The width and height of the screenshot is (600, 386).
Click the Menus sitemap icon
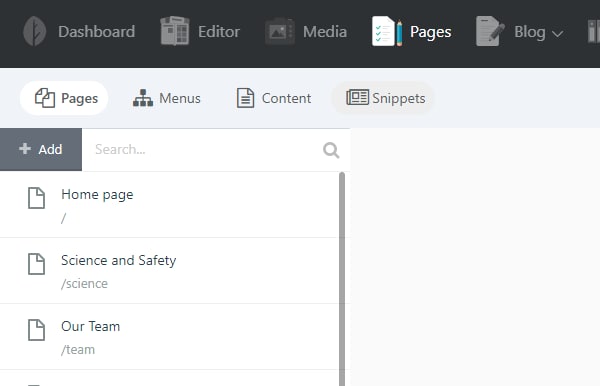[x=143, y=98]
